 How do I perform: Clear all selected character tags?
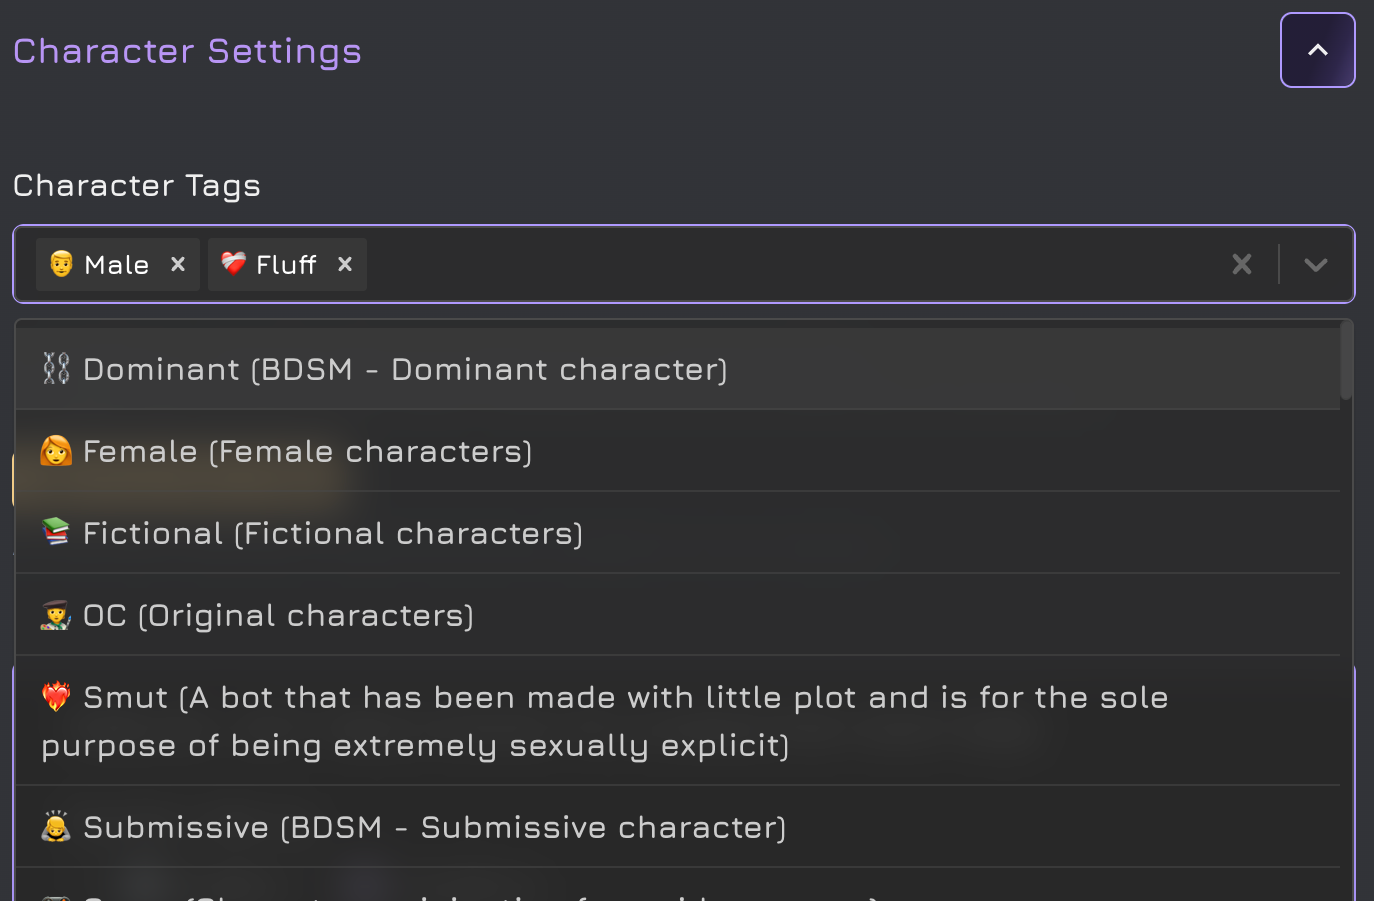[x=1242, y=264]
